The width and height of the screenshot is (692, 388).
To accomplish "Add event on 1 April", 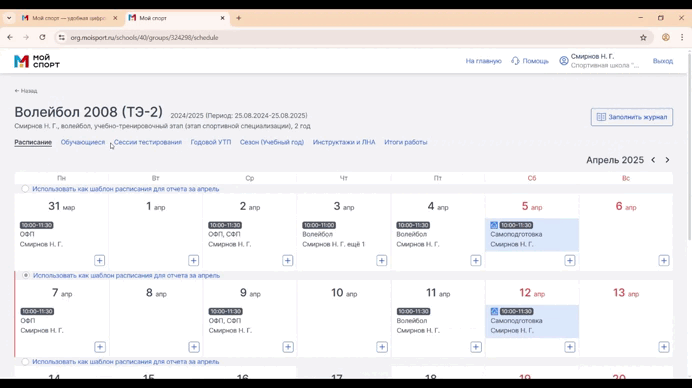I will [193, 260].
